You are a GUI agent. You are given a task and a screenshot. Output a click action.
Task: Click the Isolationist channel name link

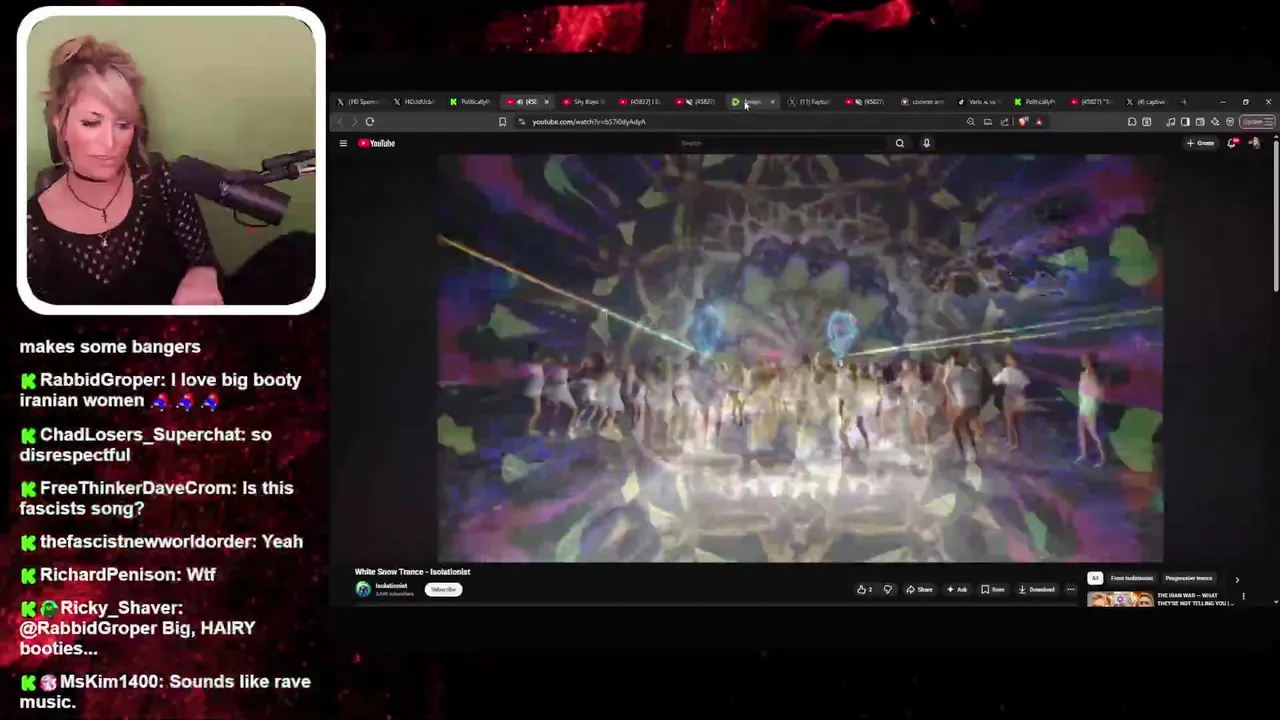[391, 585]
